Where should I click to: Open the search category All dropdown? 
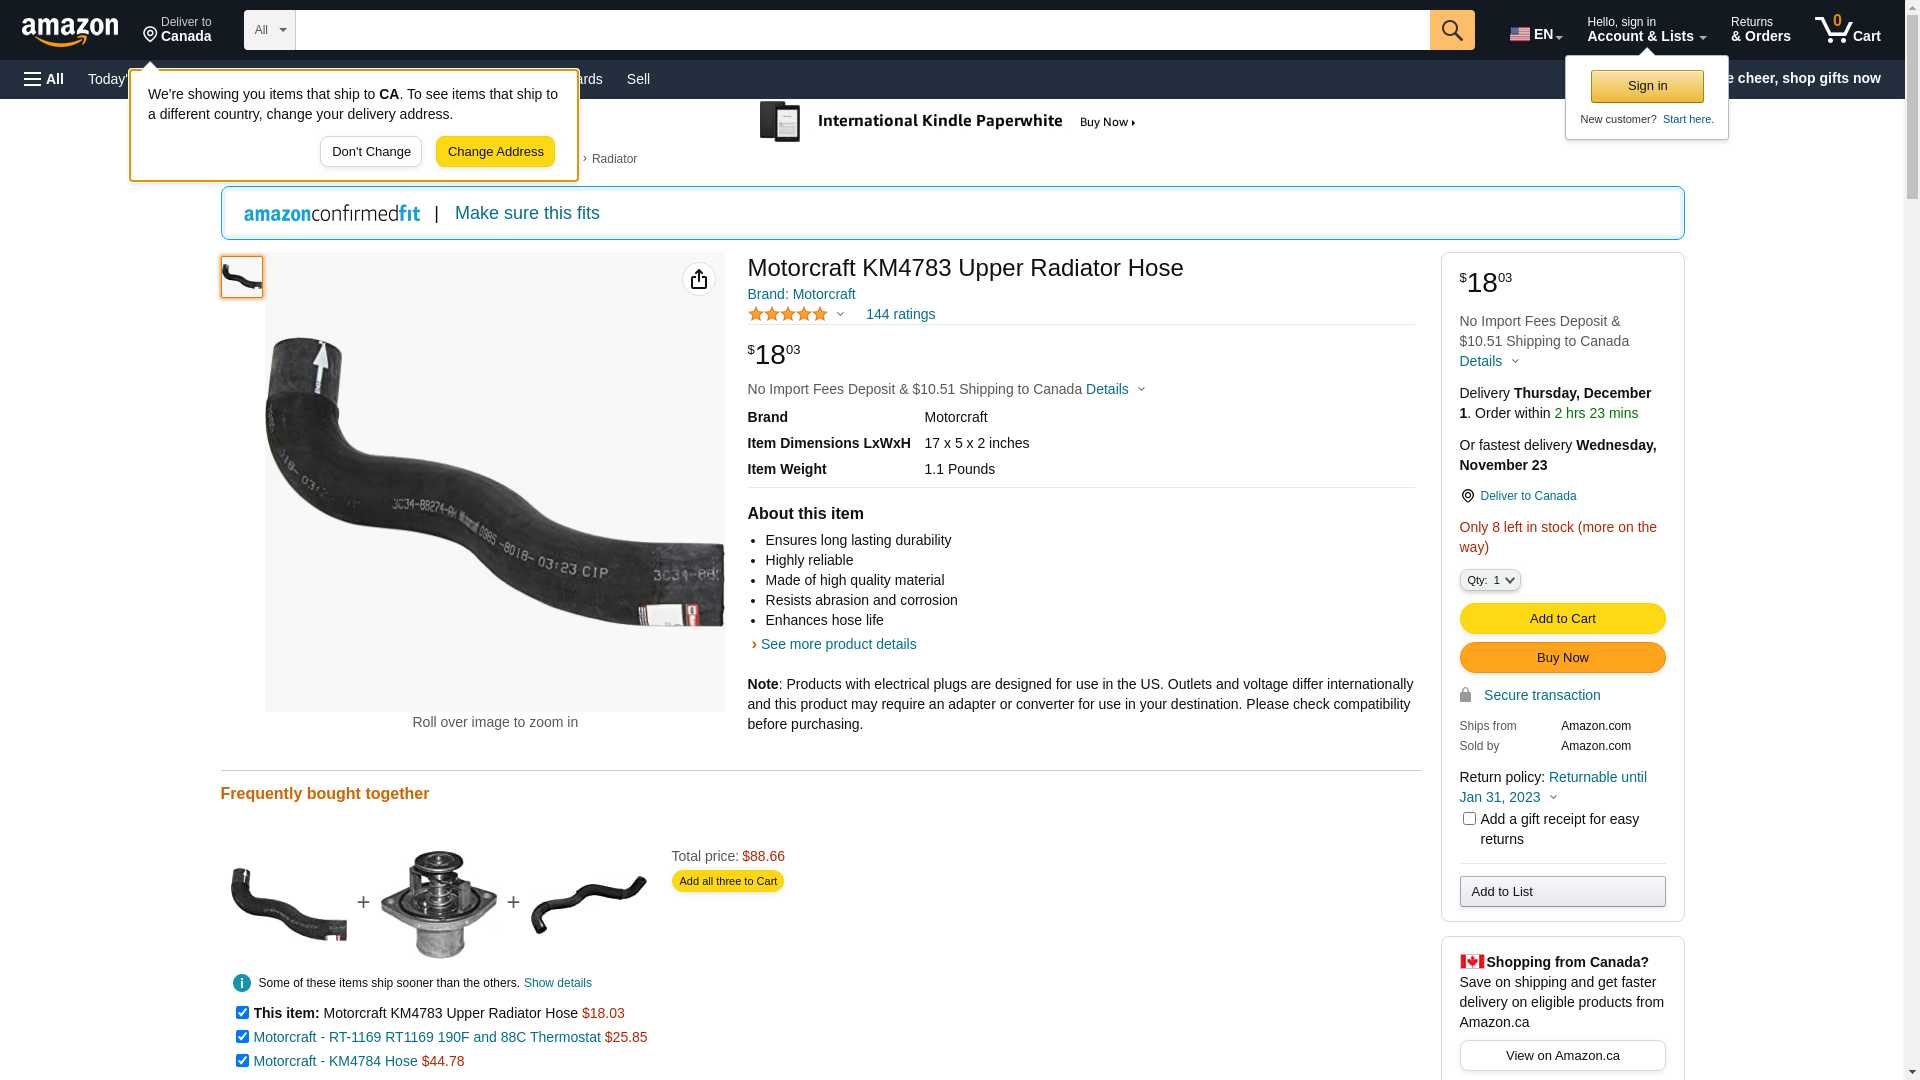[x=270, y=30]
